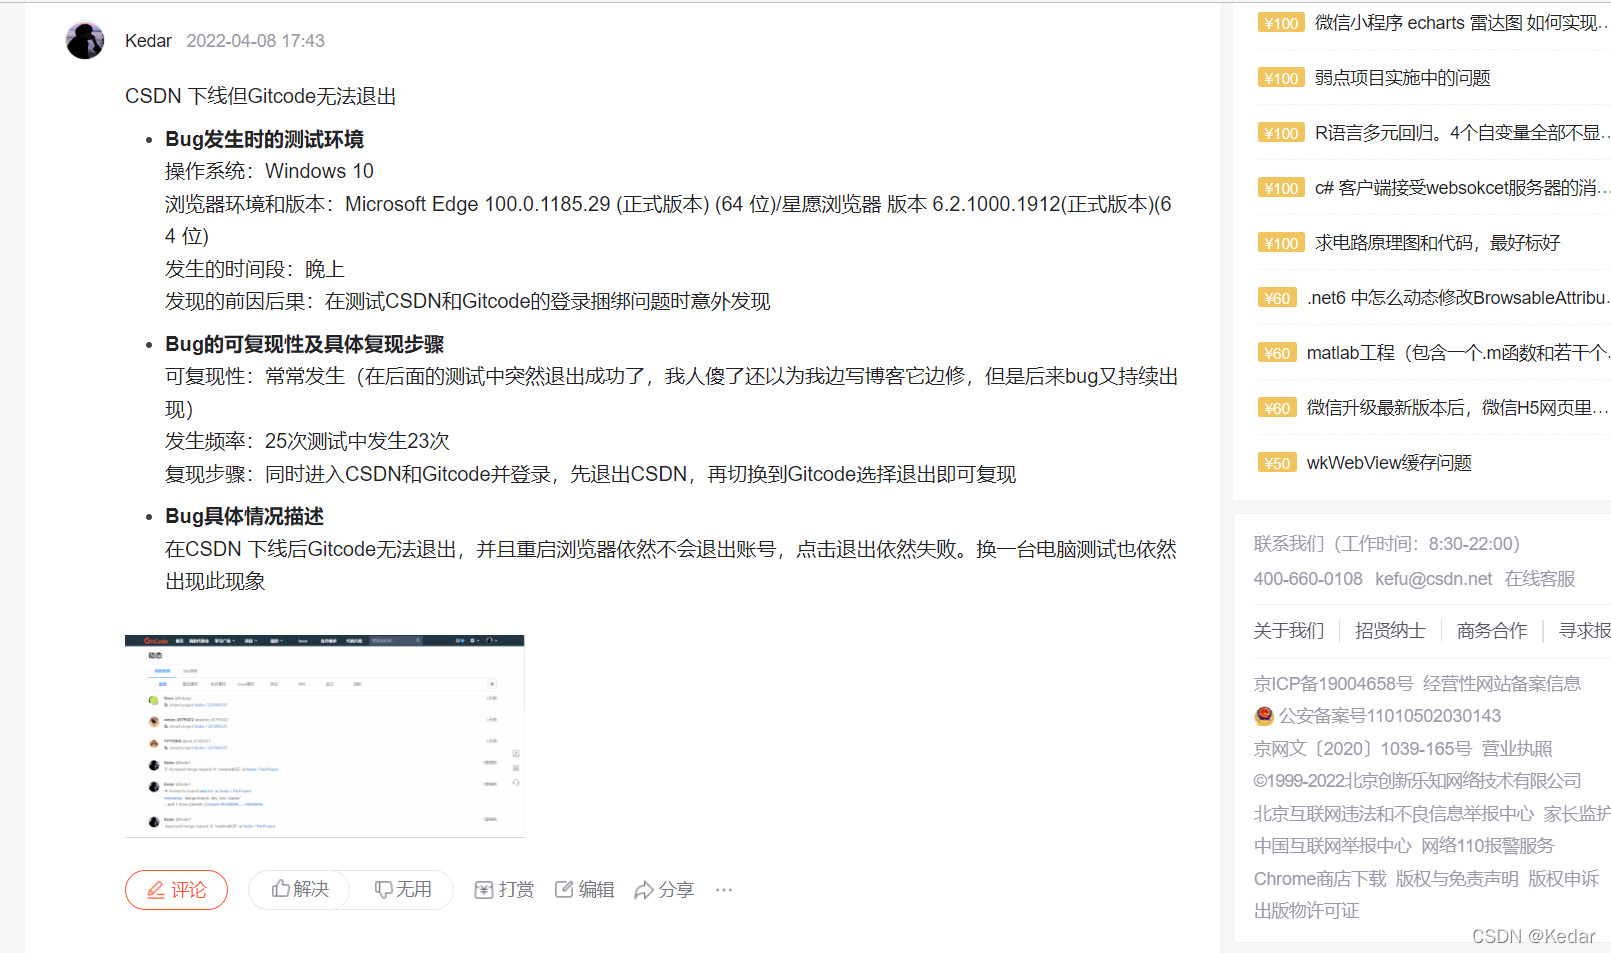Screen dimensions: 1611x953
Task: Click Kedar's profile avatar
Action: (x=84, y=40)
